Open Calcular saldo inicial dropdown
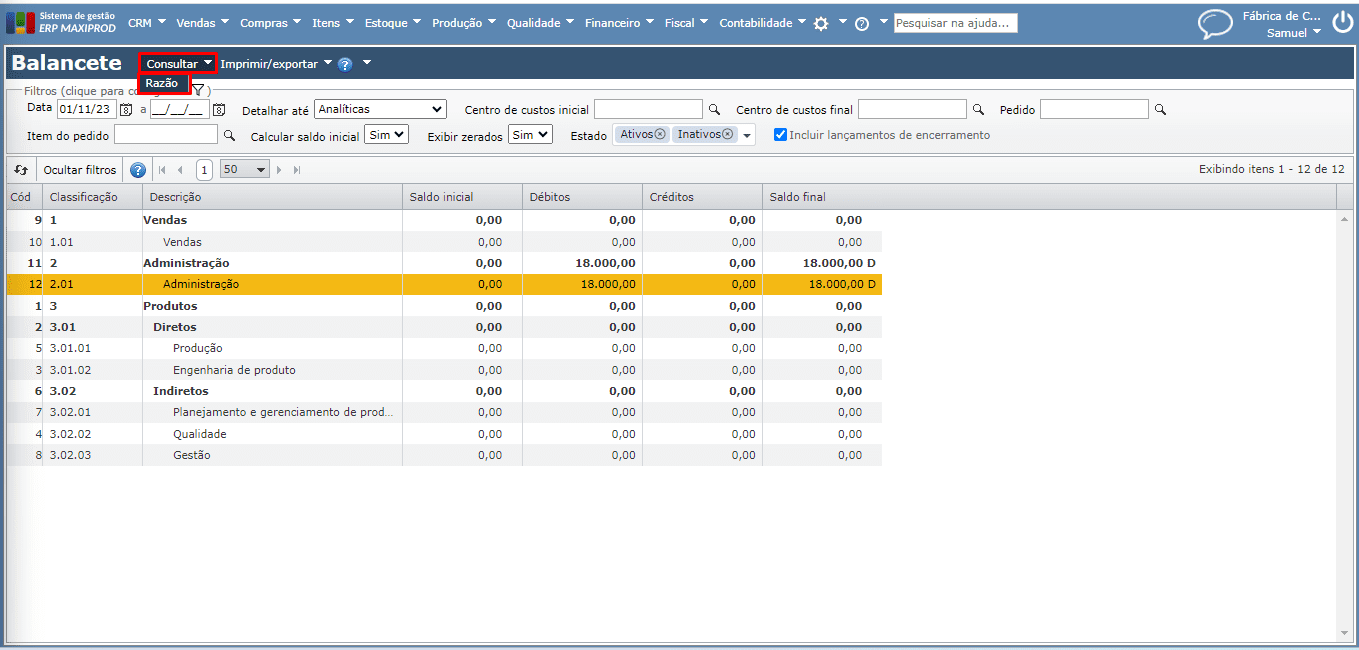Viewport: 1359px width, 650px height. [386, 134]
